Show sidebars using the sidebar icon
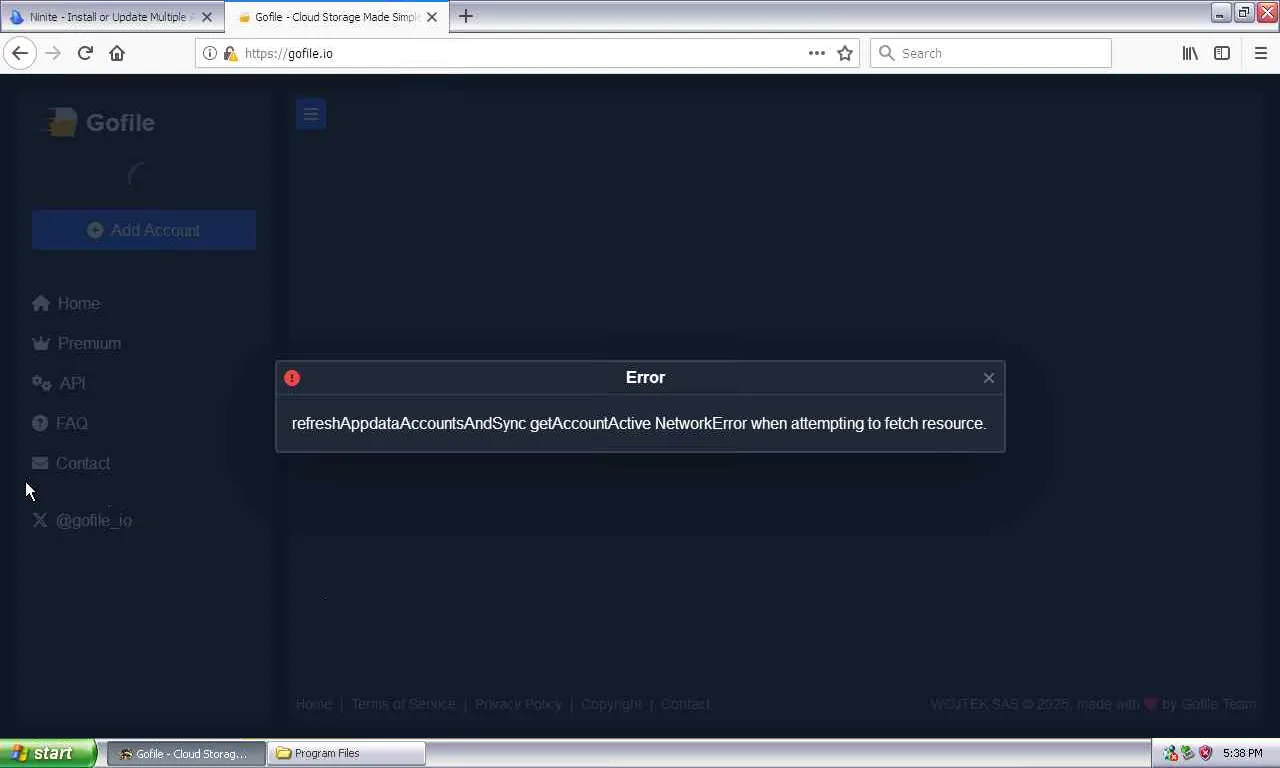This screenshot has width=1280, height=768. [1222, 53]
